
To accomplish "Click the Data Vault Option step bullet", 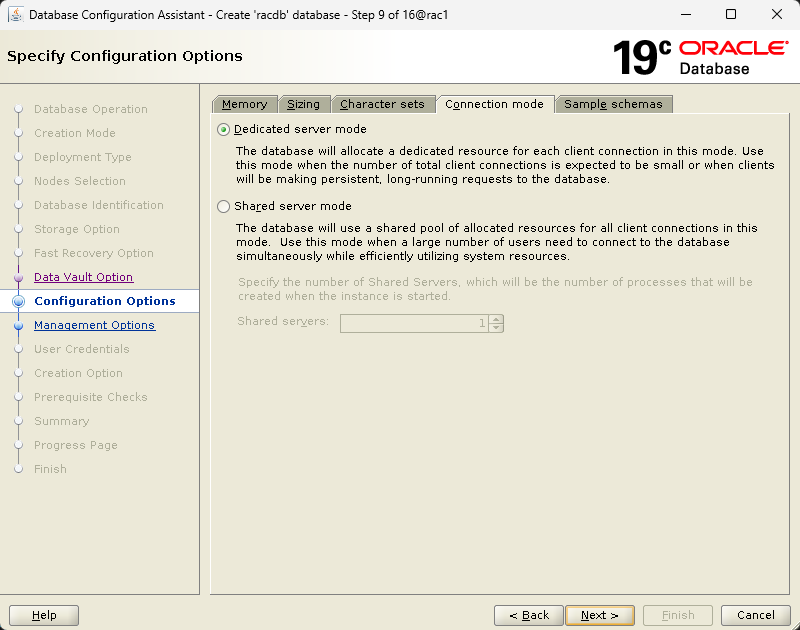I will pos(18,278).
